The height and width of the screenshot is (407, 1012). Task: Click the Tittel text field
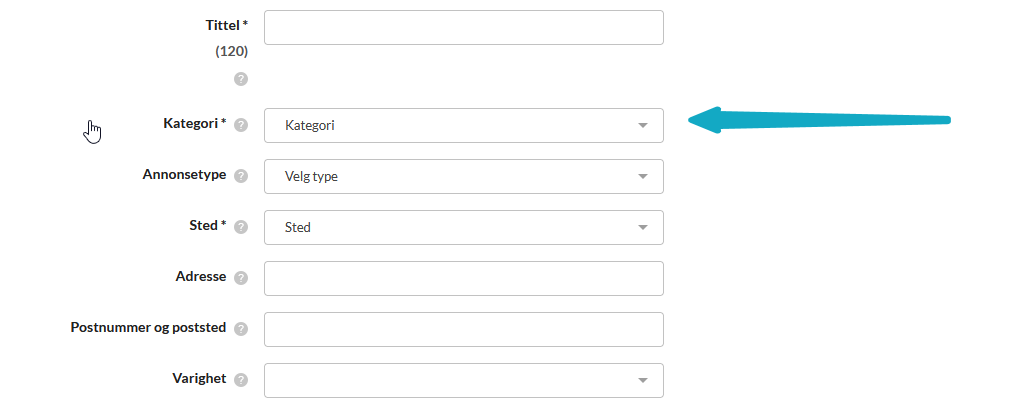[x=463, y=28]
